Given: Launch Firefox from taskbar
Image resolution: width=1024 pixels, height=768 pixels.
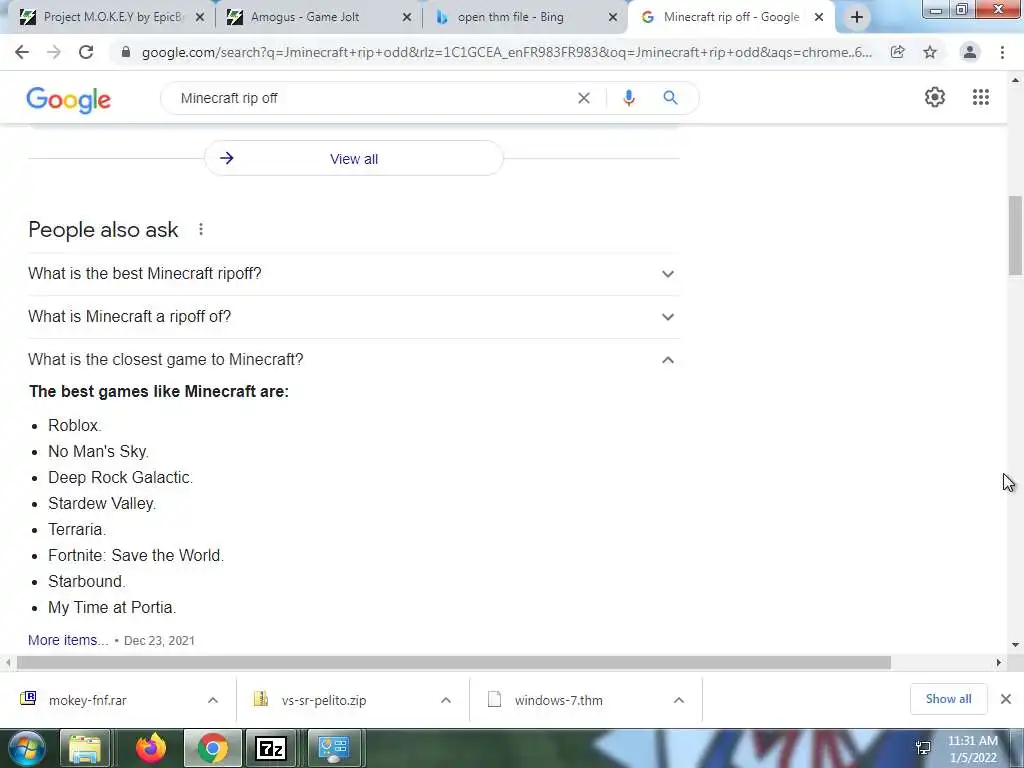Looking at the screenshot, I should click(x=151, y=748).
